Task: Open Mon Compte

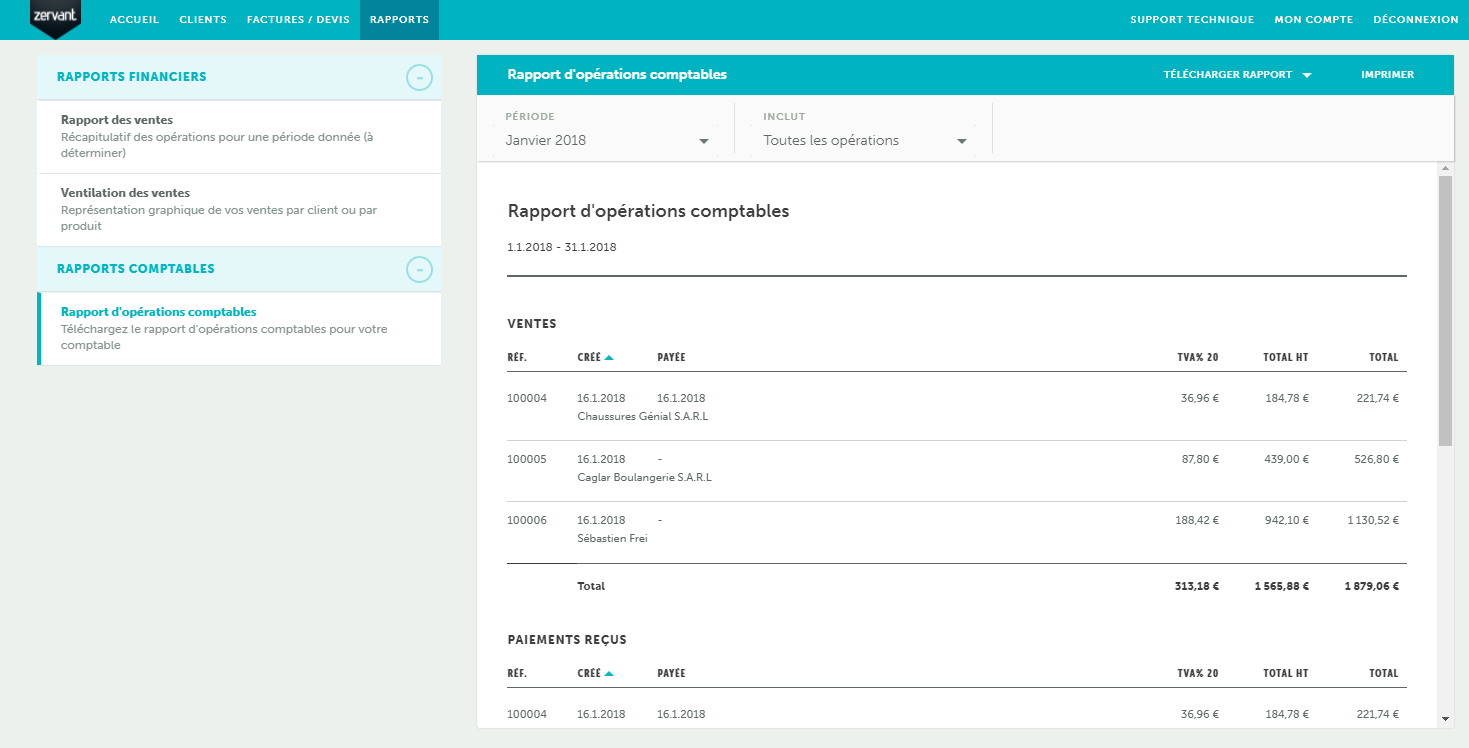Action: [1313, 20]
